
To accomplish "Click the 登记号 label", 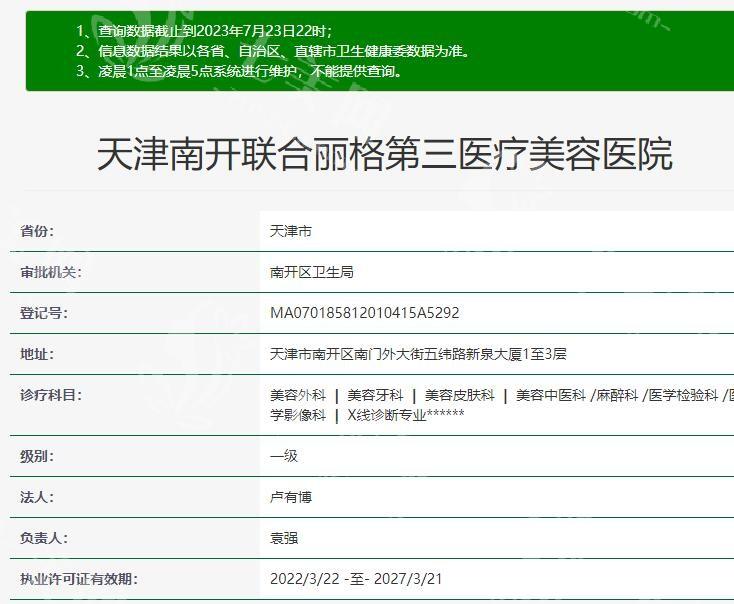I will click(x=44, y=313).
